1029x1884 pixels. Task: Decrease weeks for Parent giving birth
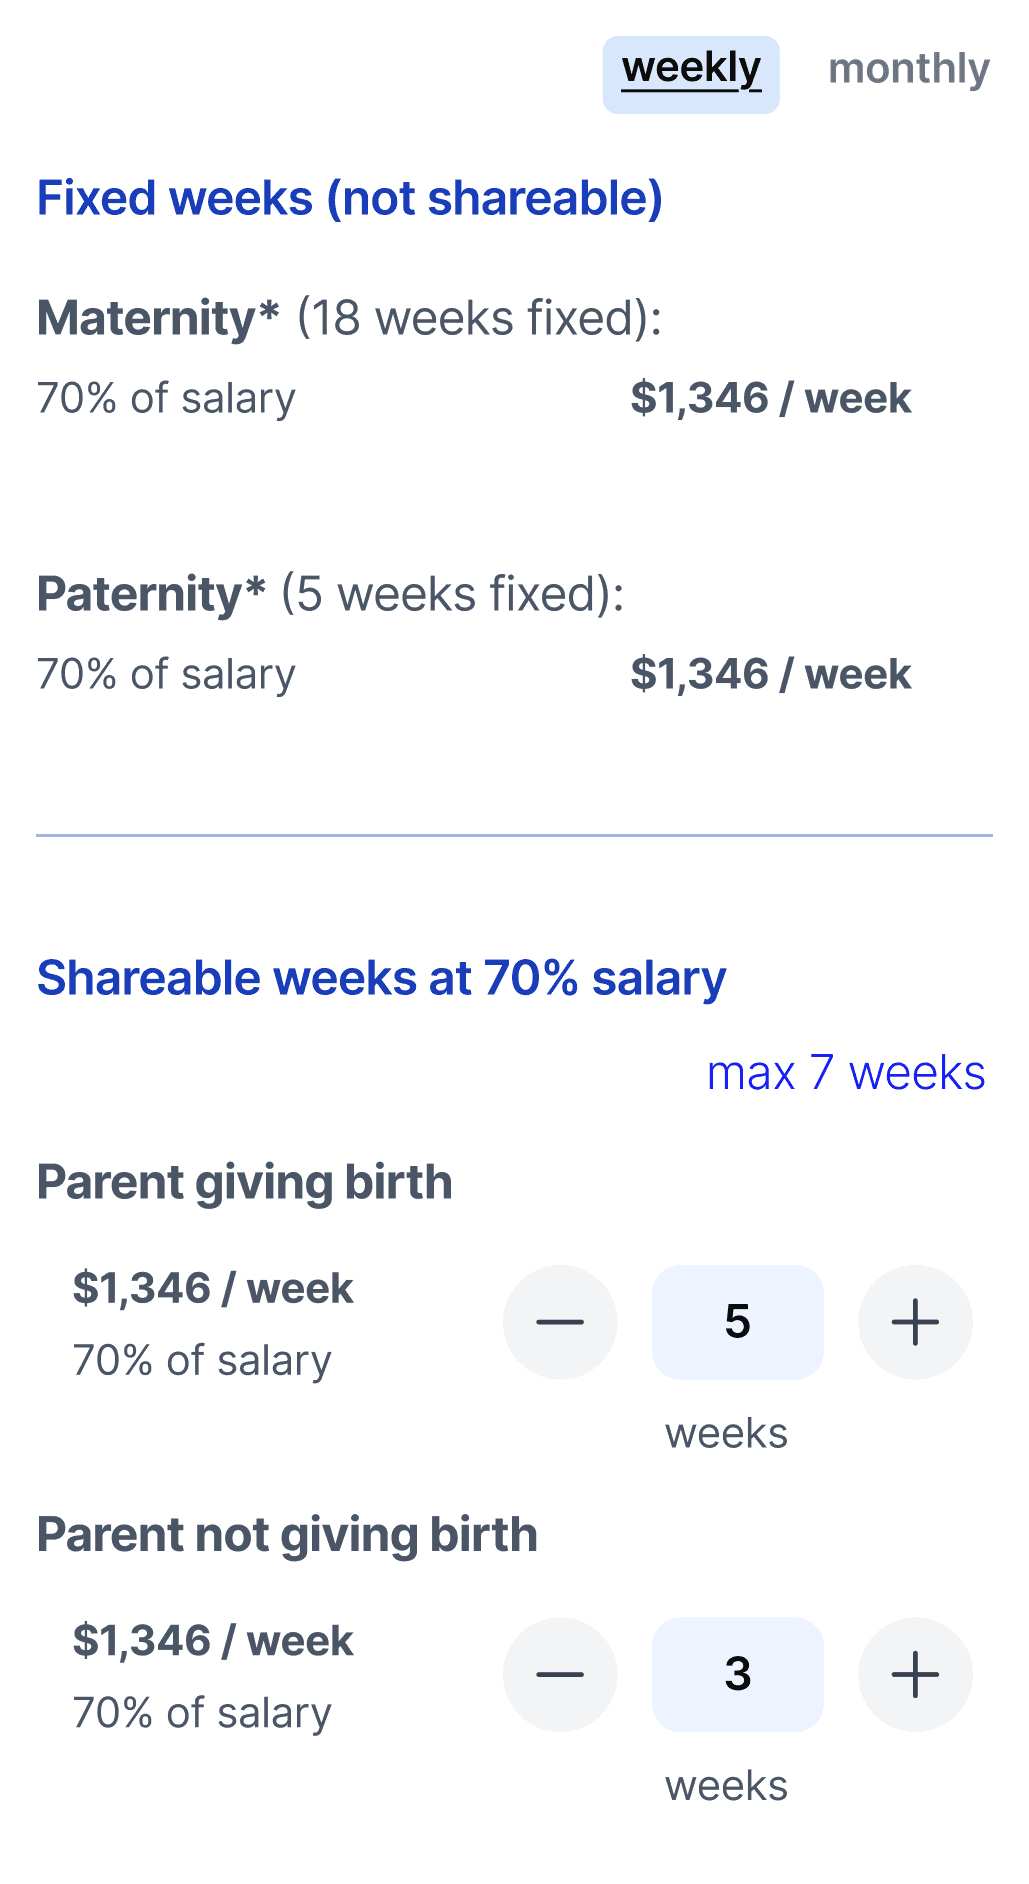560,1322
